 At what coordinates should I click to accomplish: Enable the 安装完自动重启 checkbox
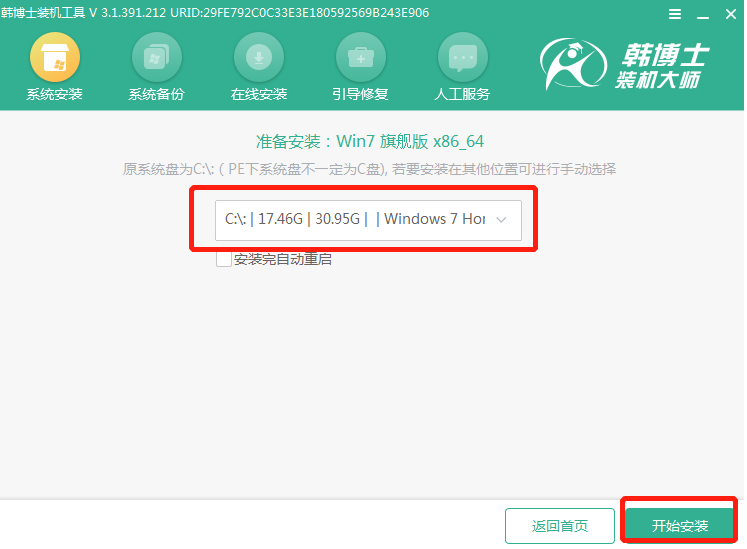coord(223,259)
